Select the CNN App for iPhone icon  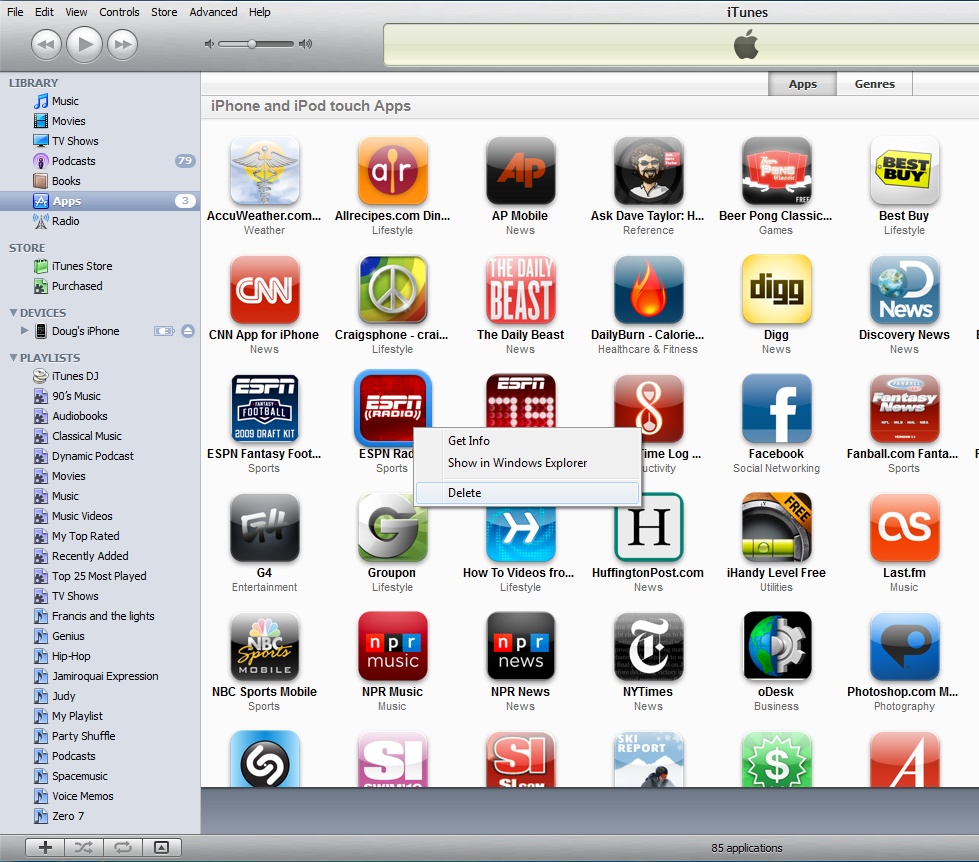pos(265,290)
